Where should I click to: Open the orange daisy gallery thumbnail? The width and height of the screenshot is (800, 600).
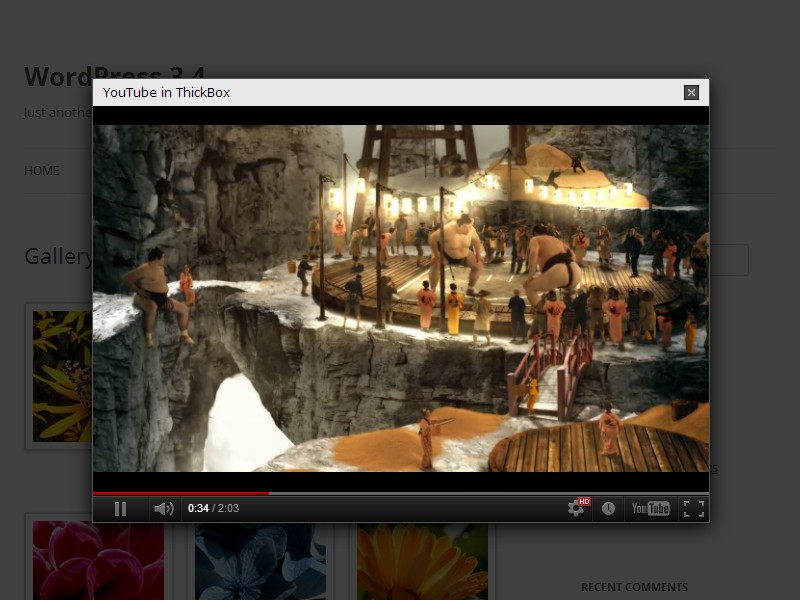422,562
